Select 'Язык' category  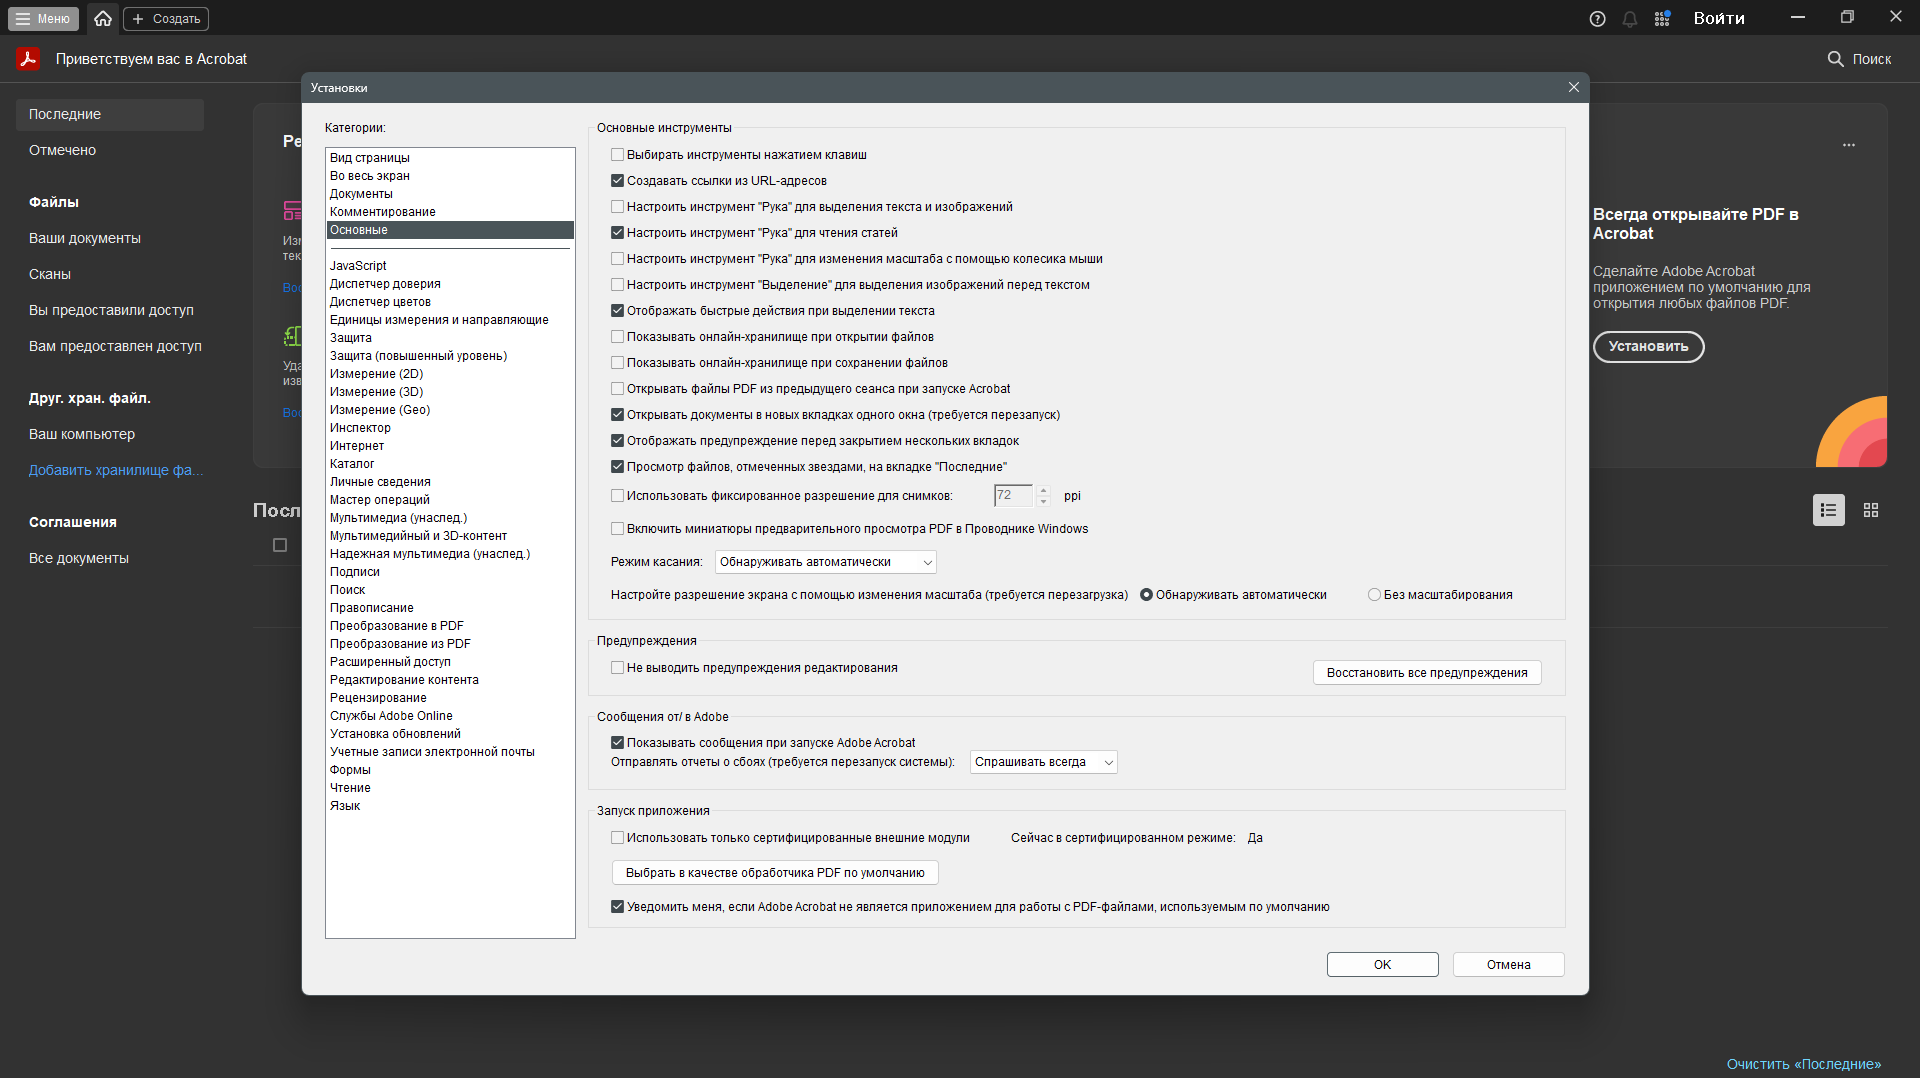coord(450,806)
